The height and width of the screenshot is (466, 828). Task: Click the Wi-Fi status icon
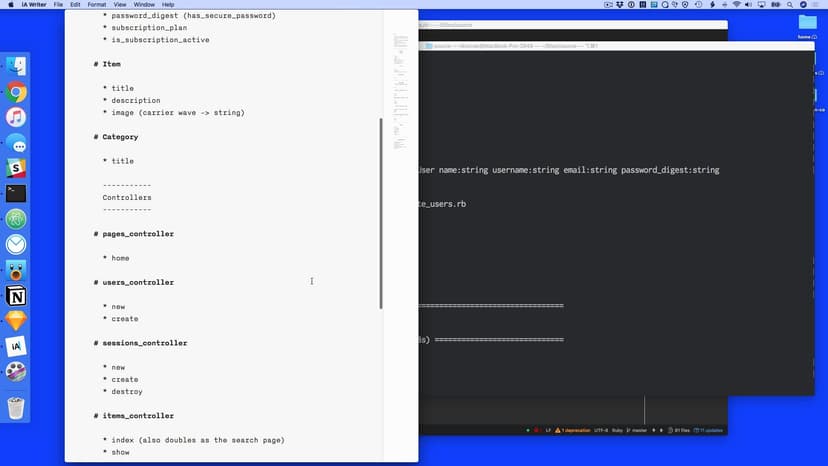[736, 5]
